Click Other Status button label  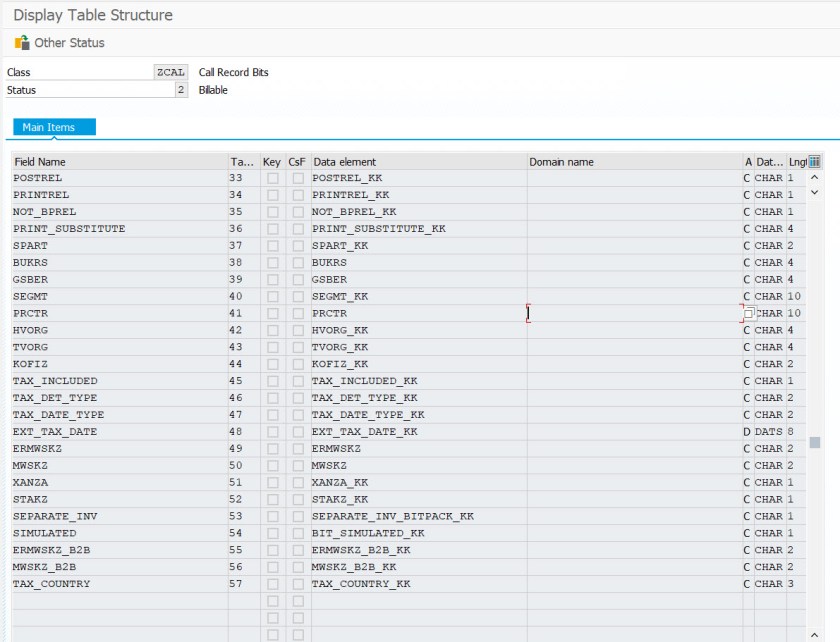point(69,43)
